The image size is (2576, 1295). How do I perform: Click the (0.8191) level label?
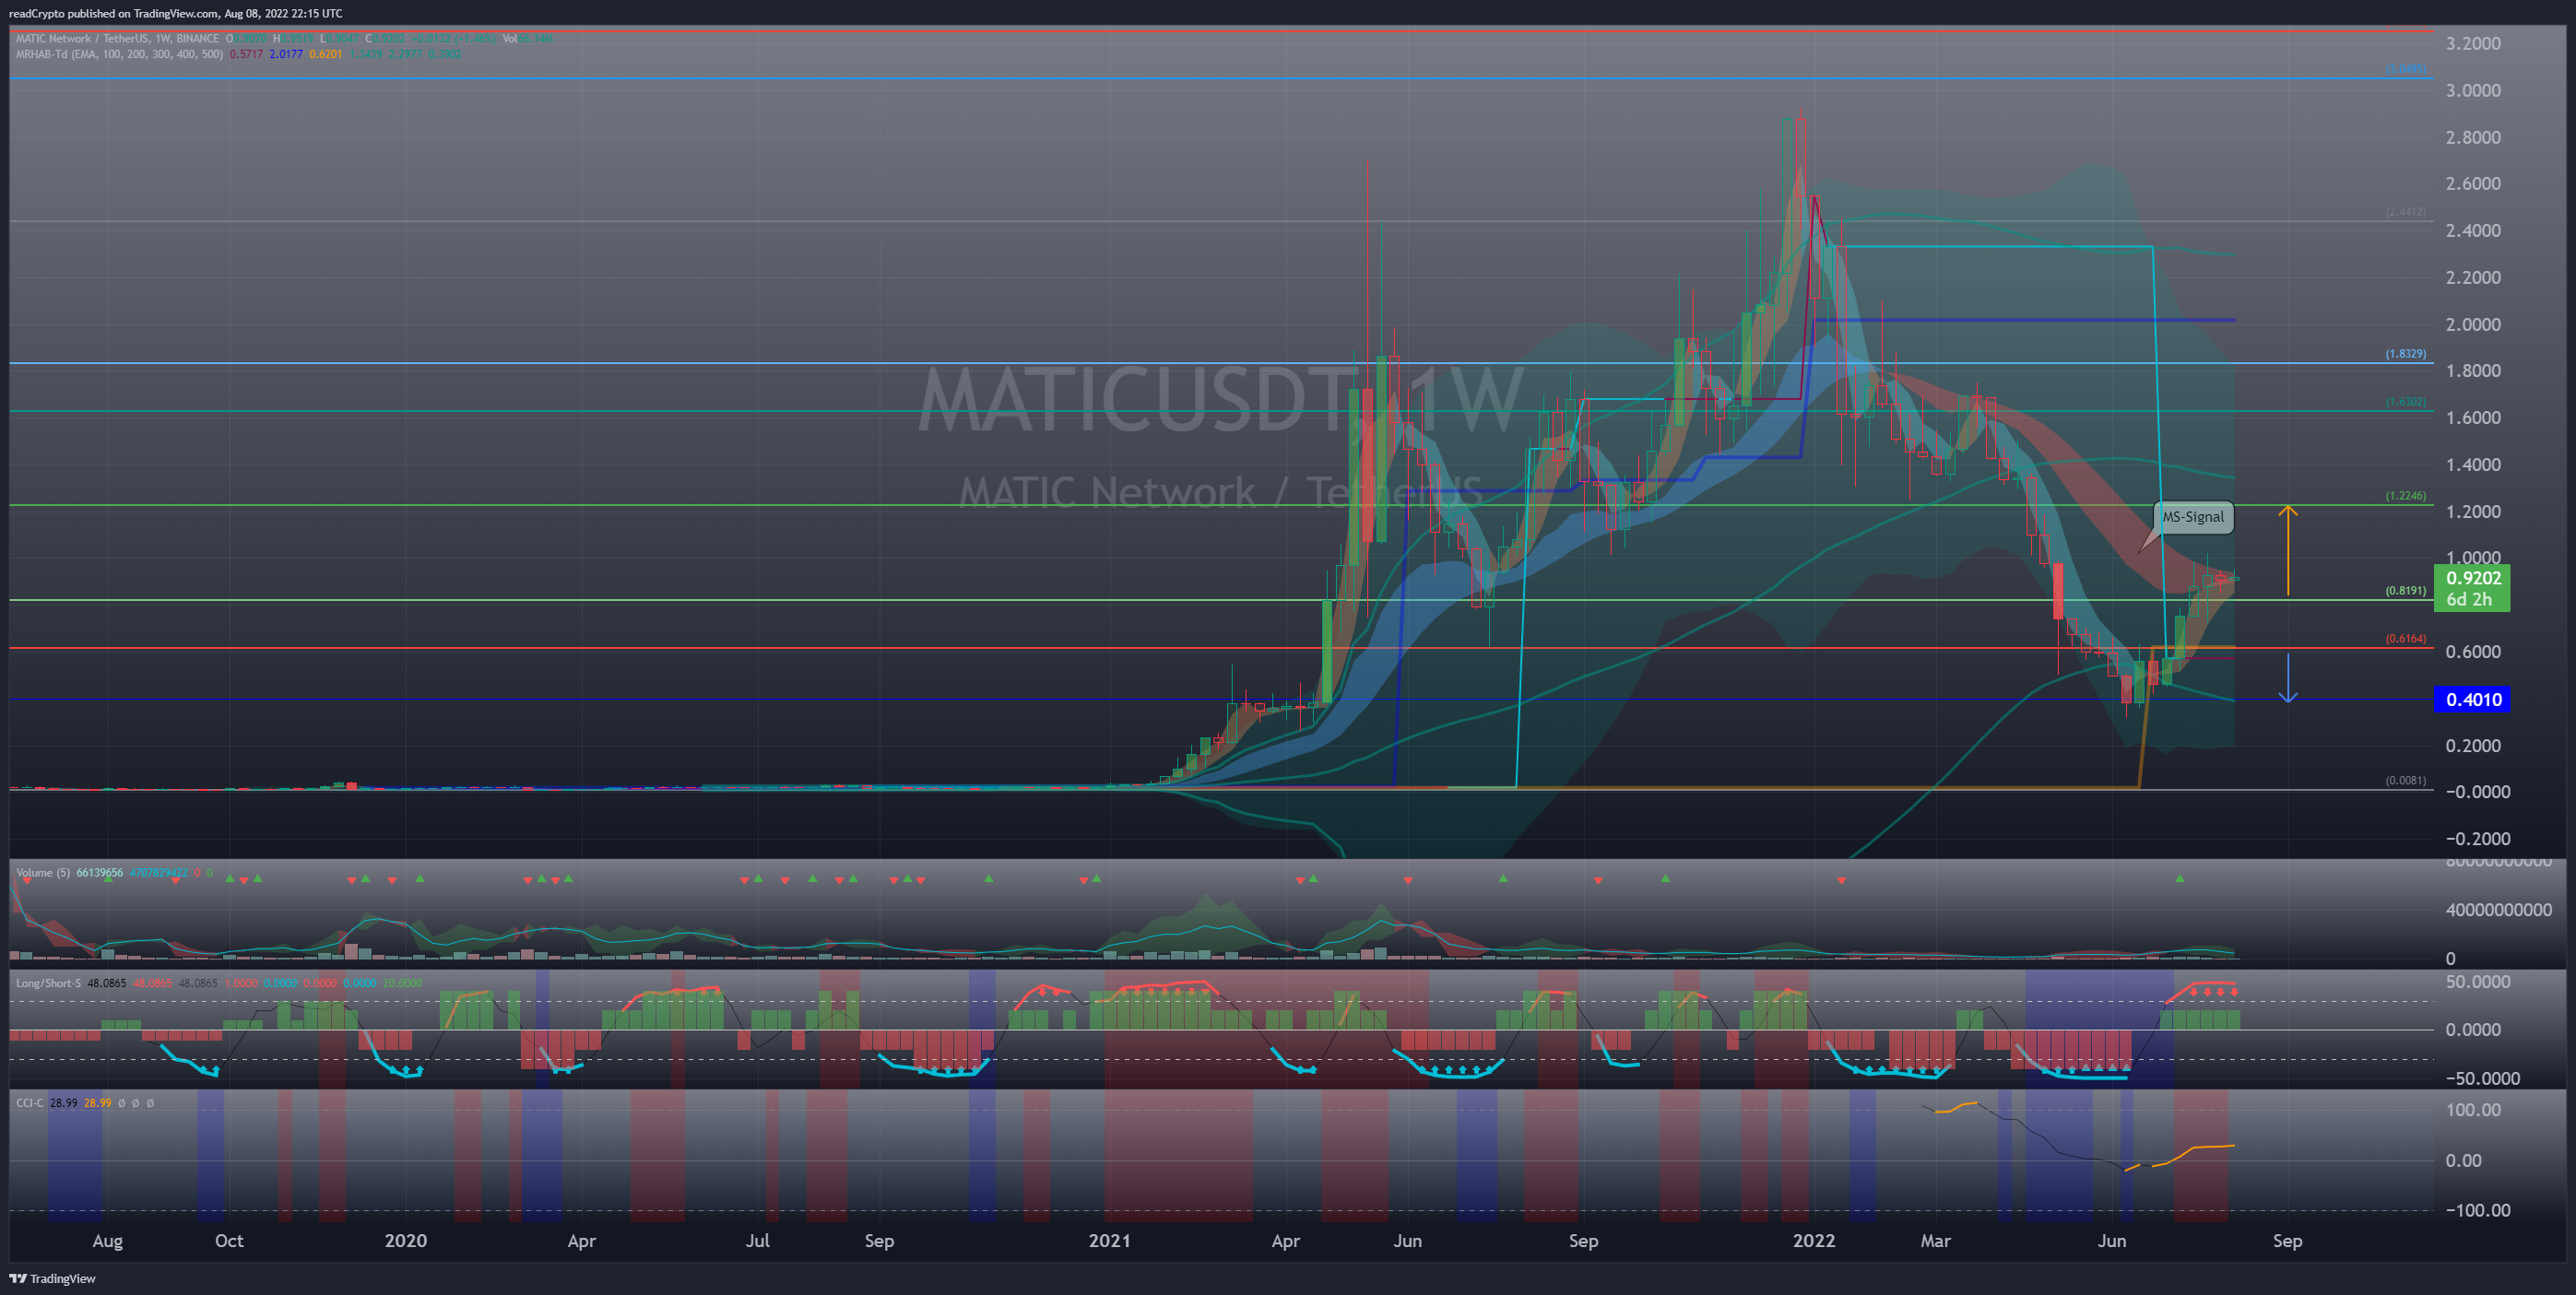pos(2405,591)
